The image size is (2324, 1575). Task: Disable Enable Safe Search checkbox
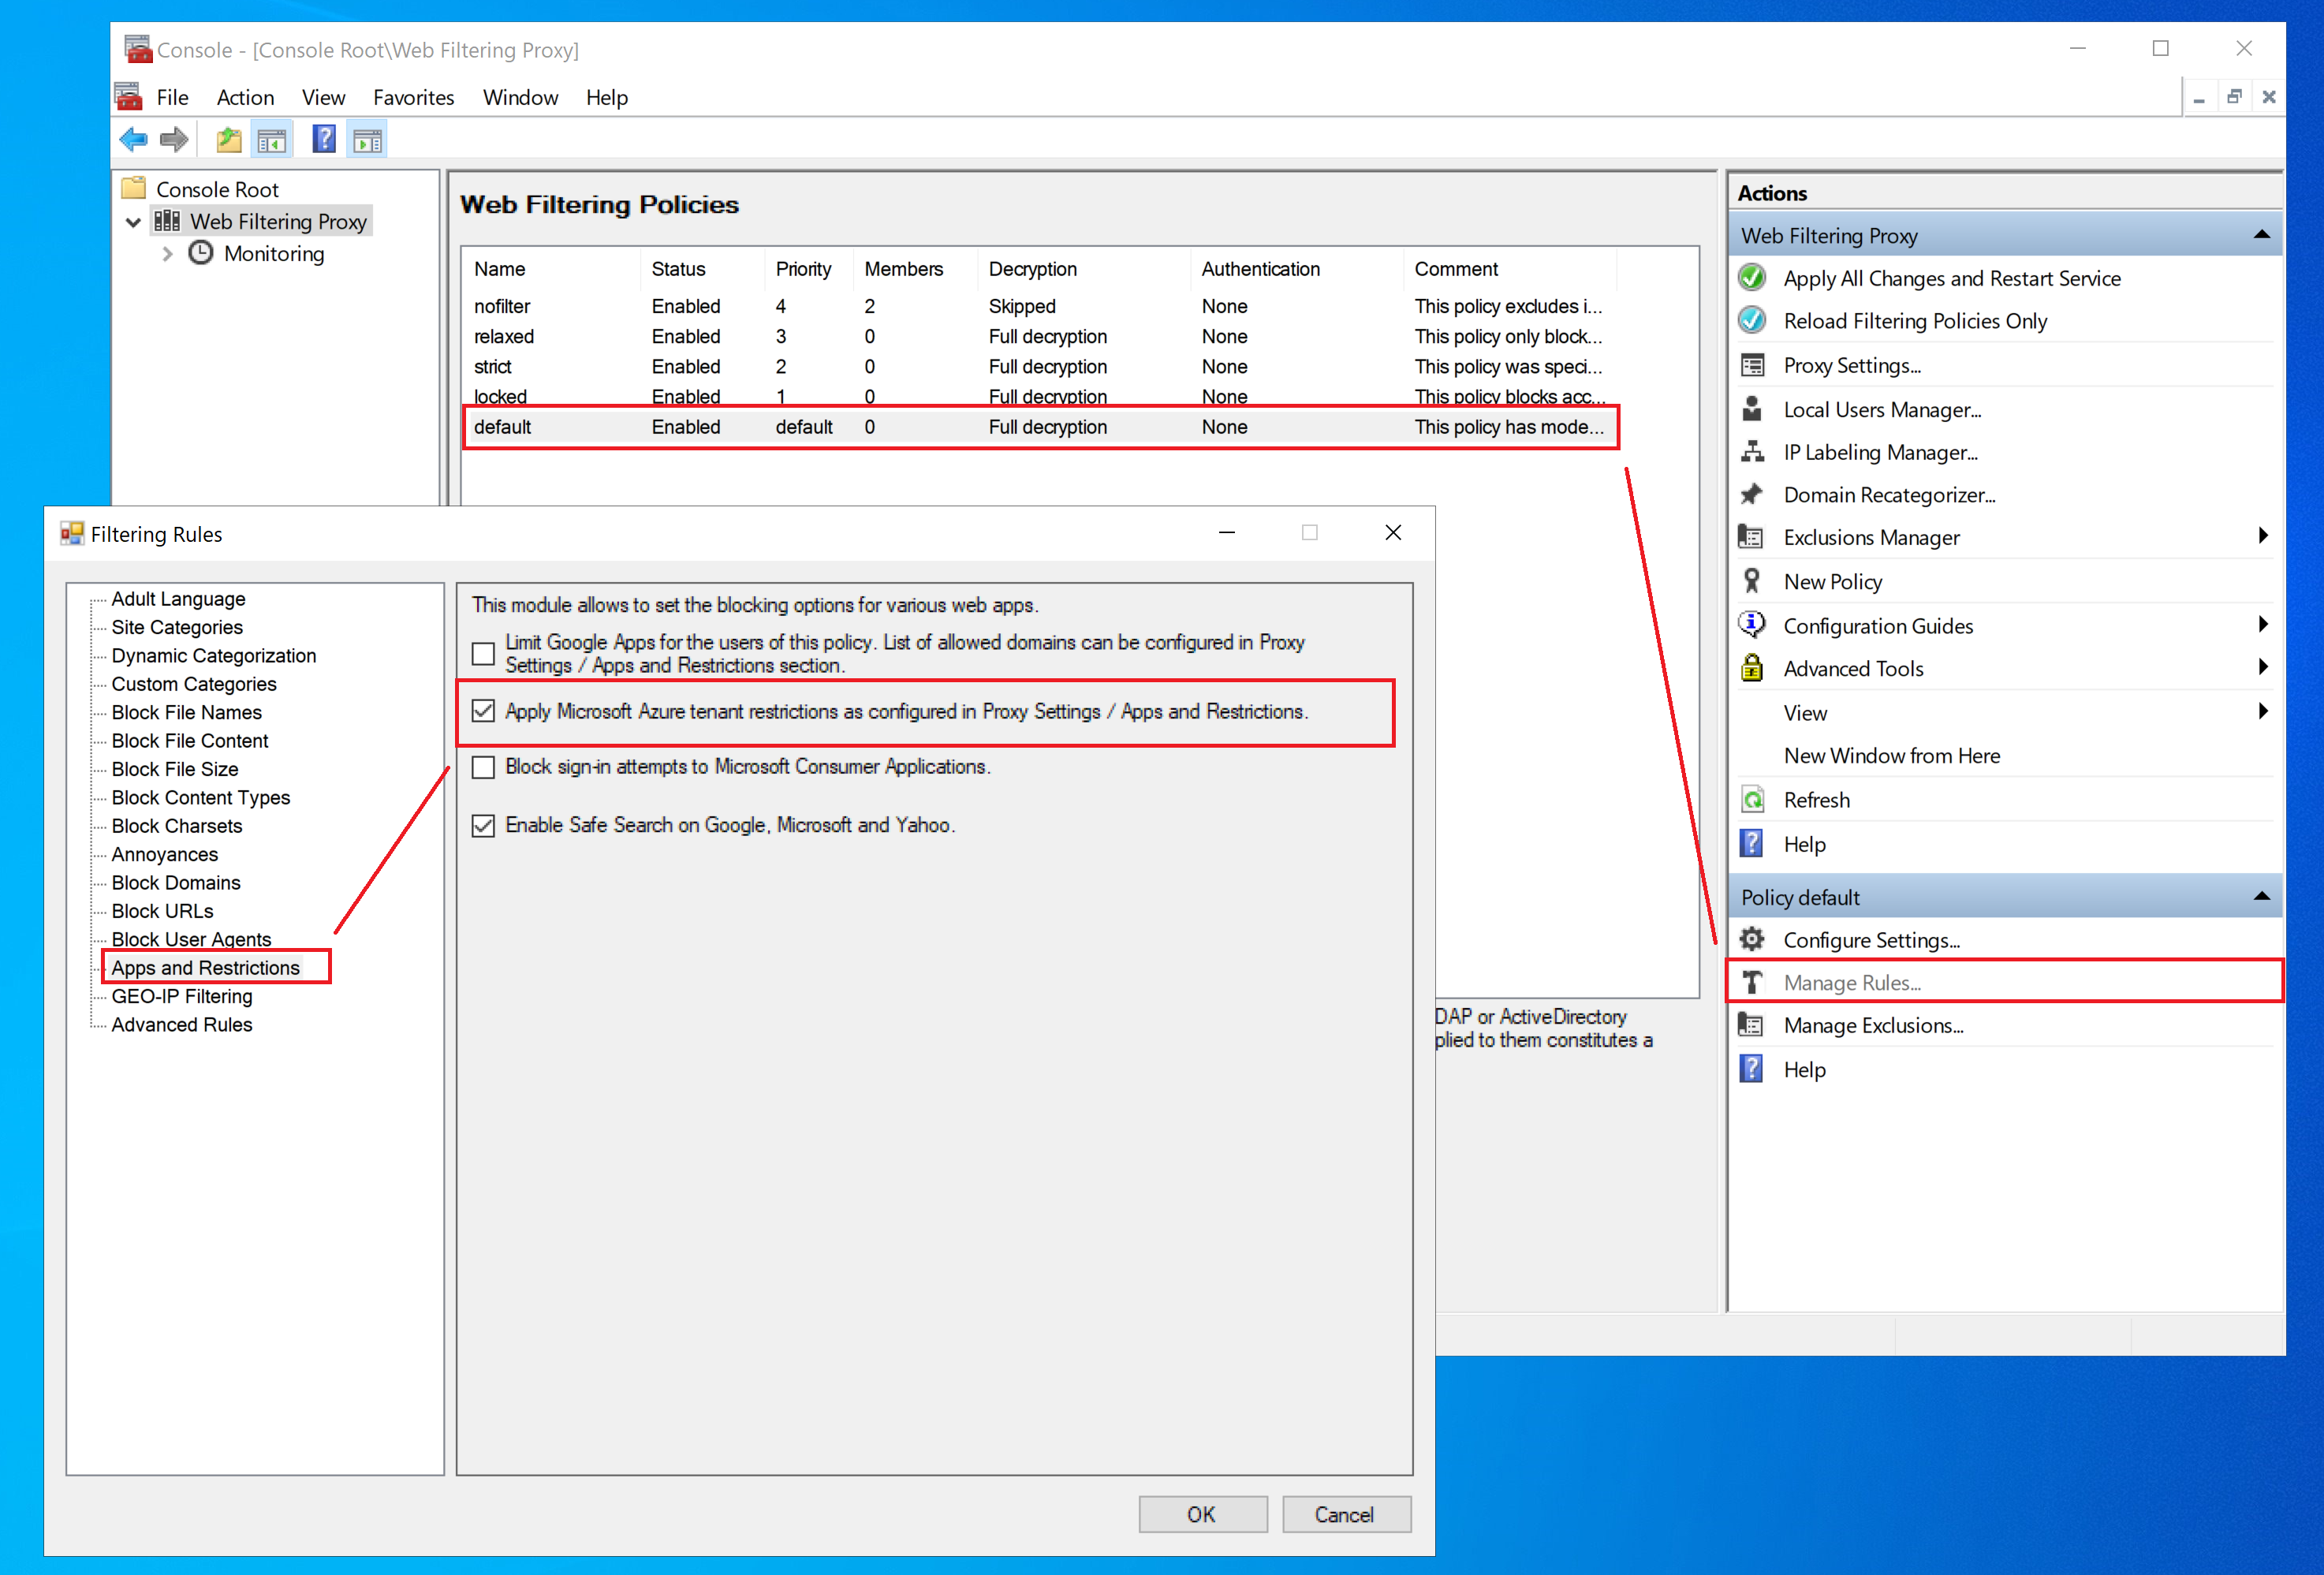(484, 825)
